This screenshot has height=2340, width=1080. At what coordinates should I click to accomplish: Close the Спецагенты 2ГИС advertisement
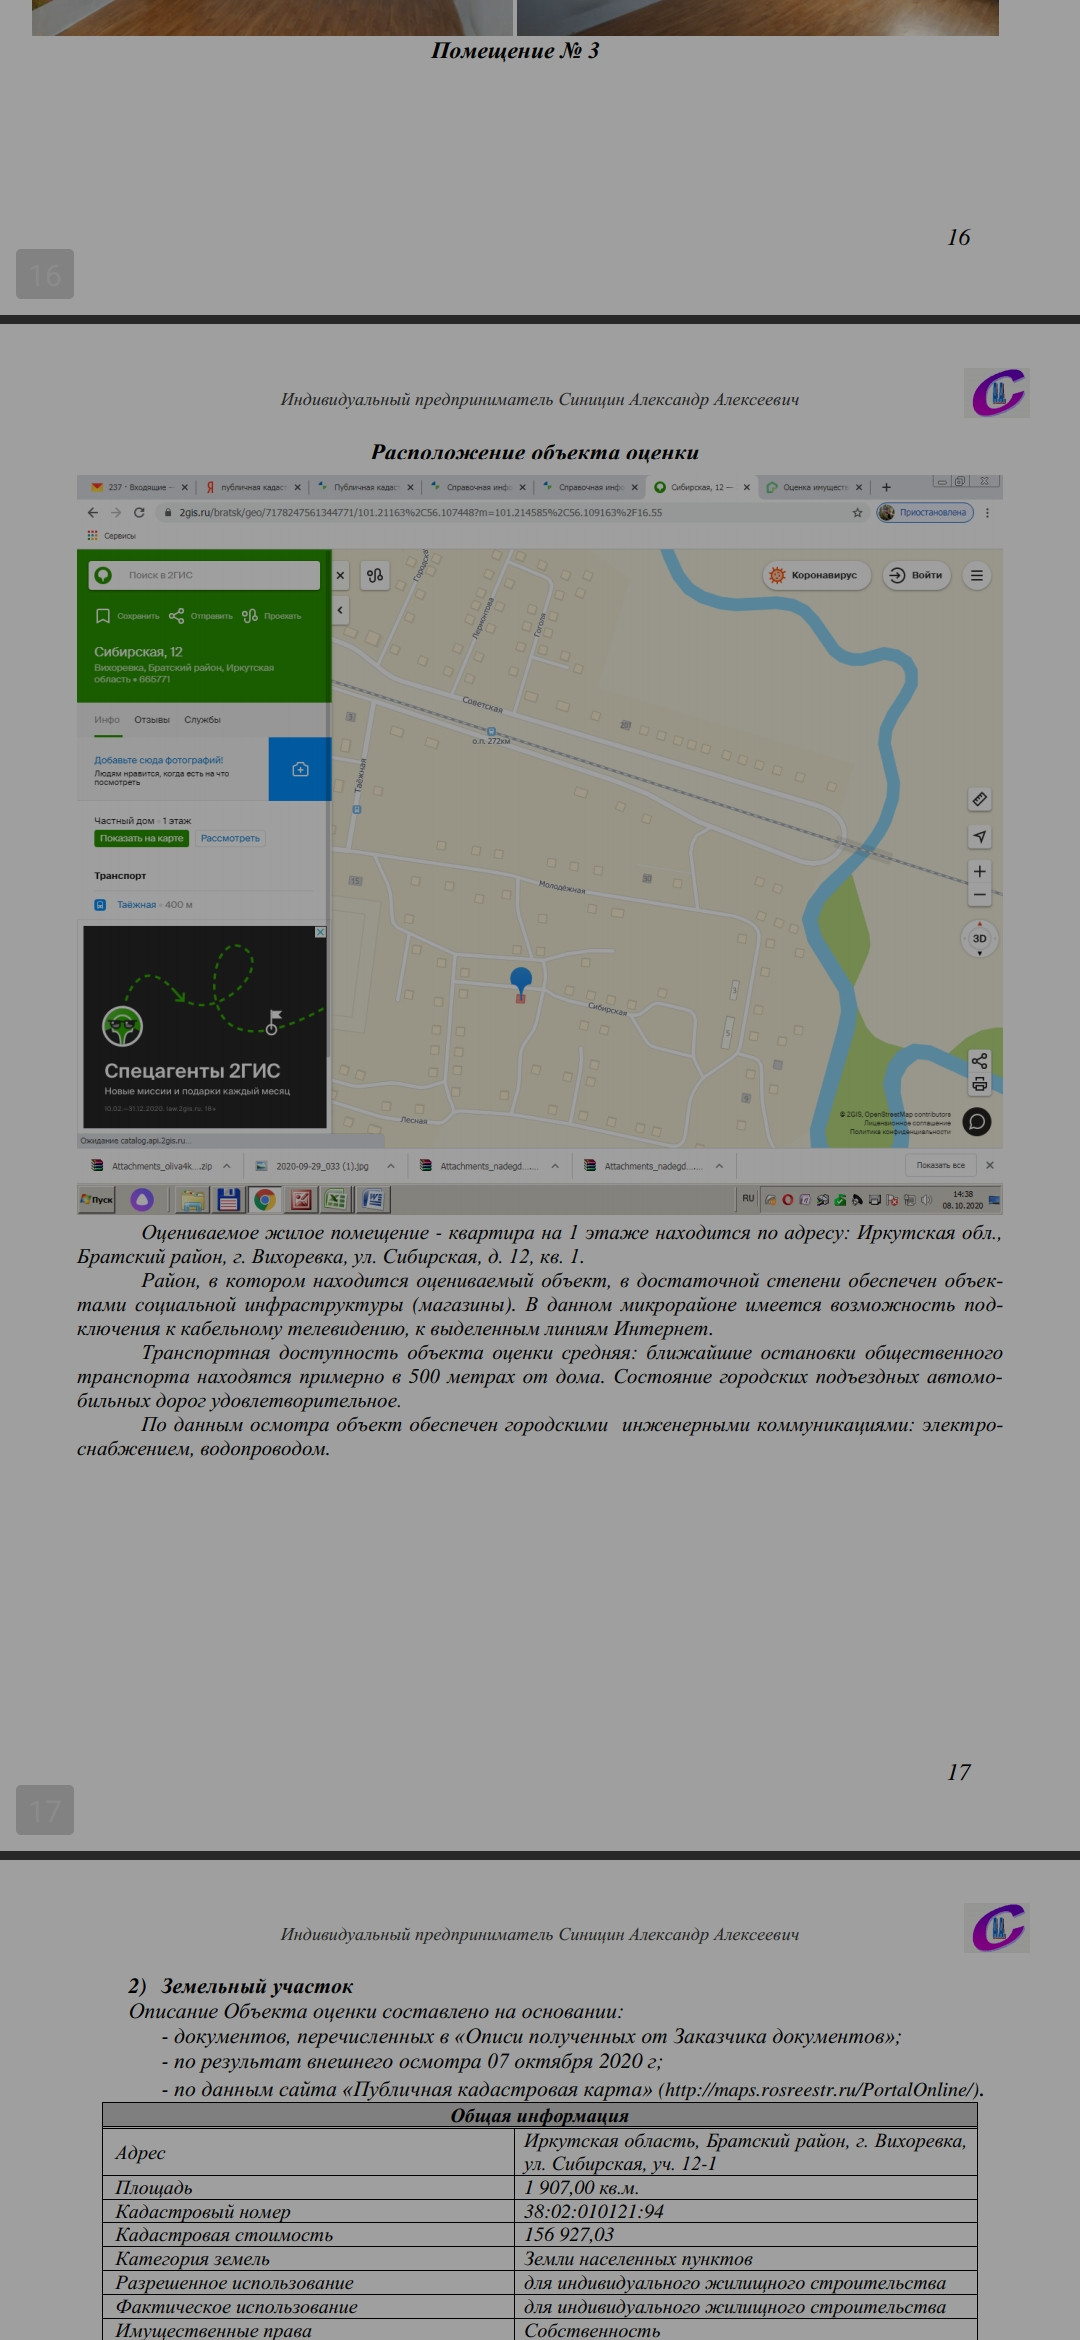point(320,932)
